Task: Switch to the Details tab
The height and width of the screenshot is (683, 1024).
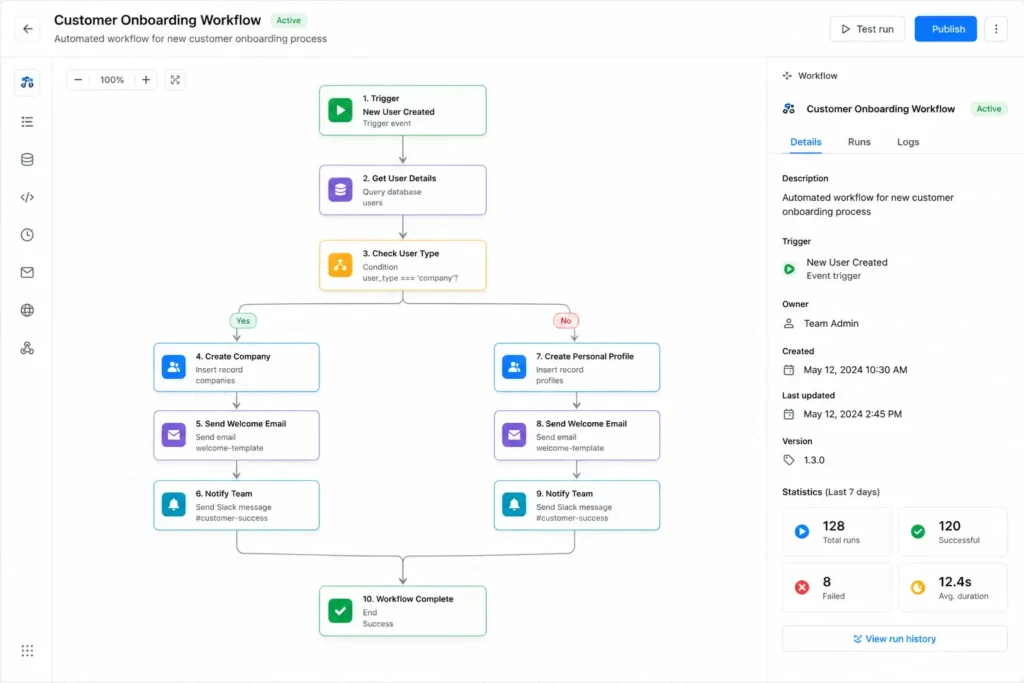Action: coord(806,142)
